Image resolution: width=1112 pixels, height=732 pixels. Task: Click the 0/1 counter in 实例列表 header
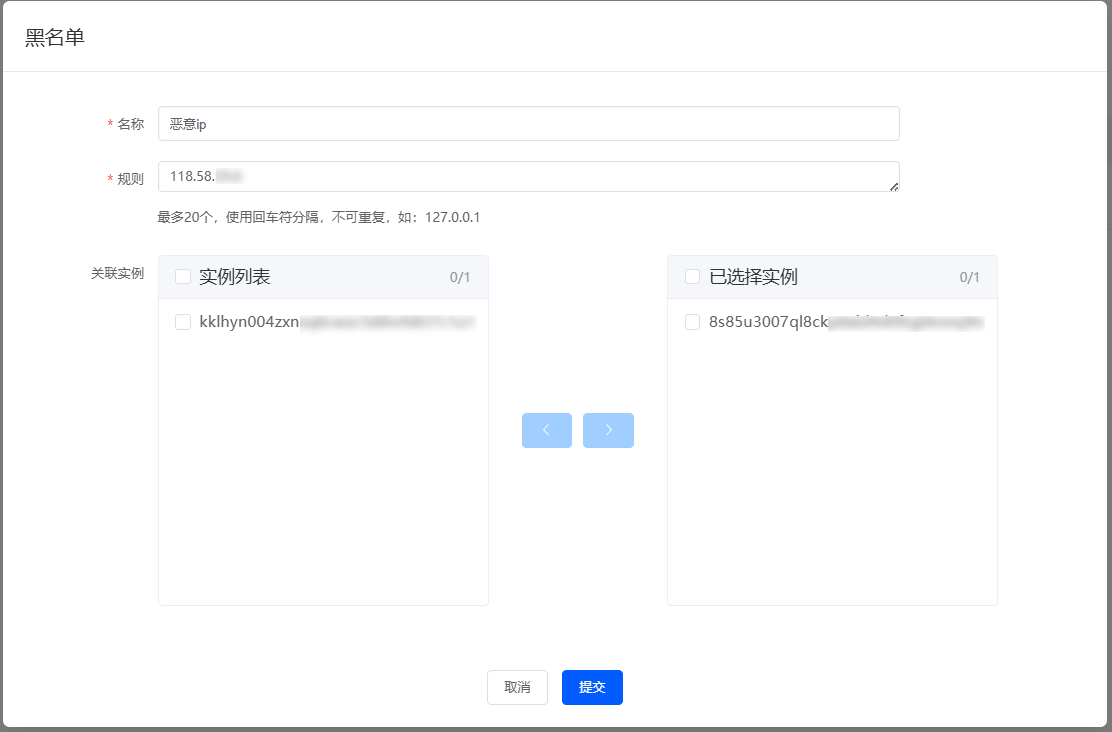pyautogui.click(x=460, y=278)
